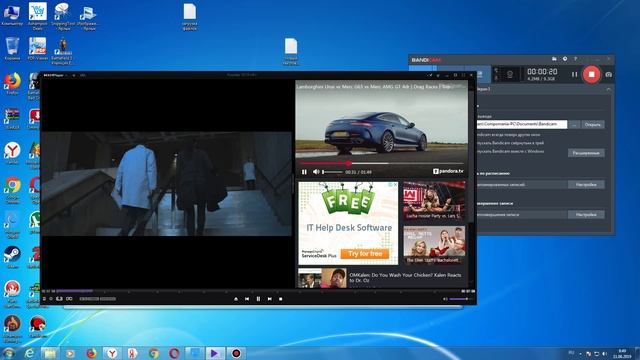The height and width of the screenshot is (360, 640).
Task: Click the pandora.tv logo on the video
Action: tap(448, 171)
